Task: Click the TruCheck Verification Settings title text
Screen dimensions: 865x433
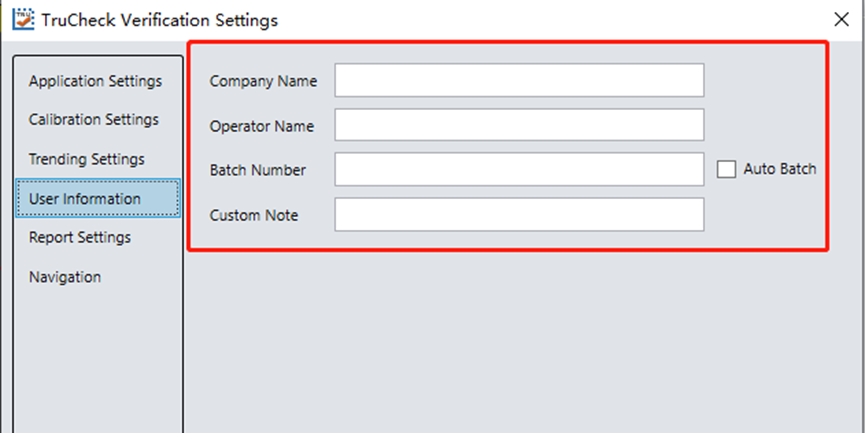Action: tap(160, 19)
